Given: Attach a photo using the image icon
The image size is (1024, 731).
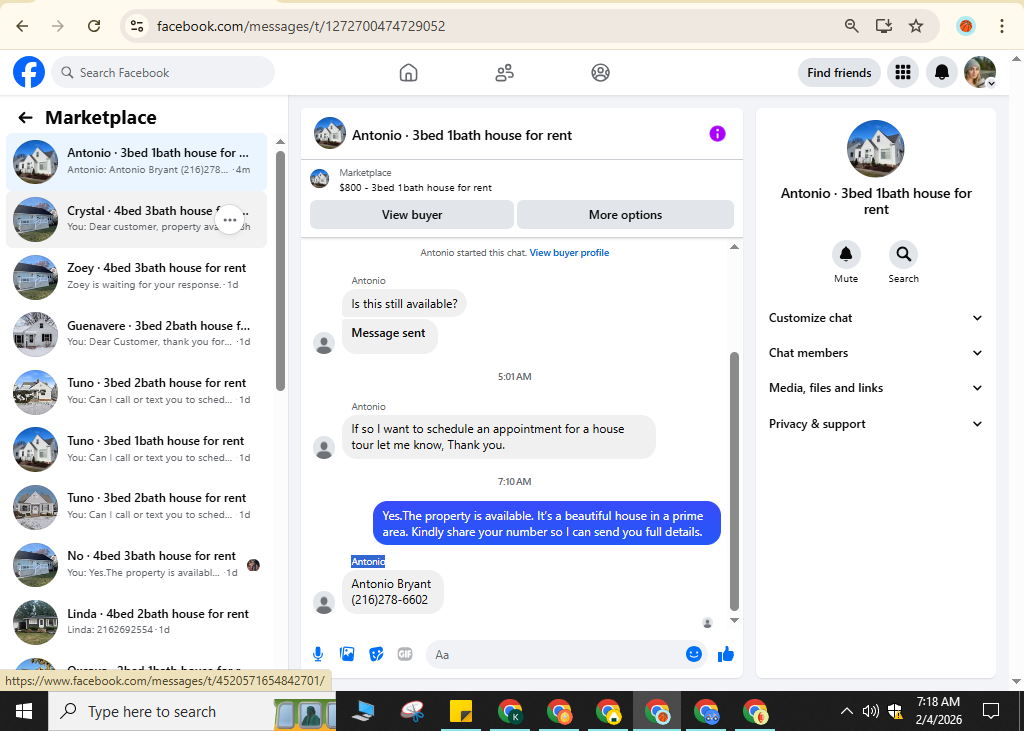Looking at the screenshot, I should [347, 654].
